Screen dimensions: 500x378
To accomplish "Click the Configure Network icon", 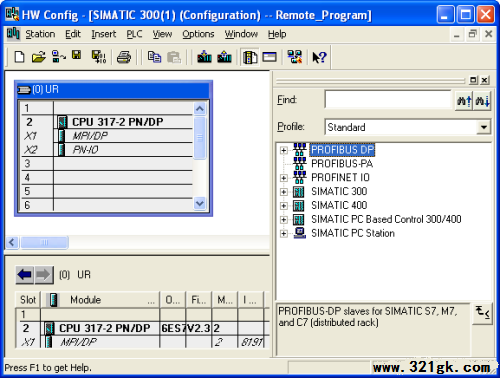I will point(295,57).
